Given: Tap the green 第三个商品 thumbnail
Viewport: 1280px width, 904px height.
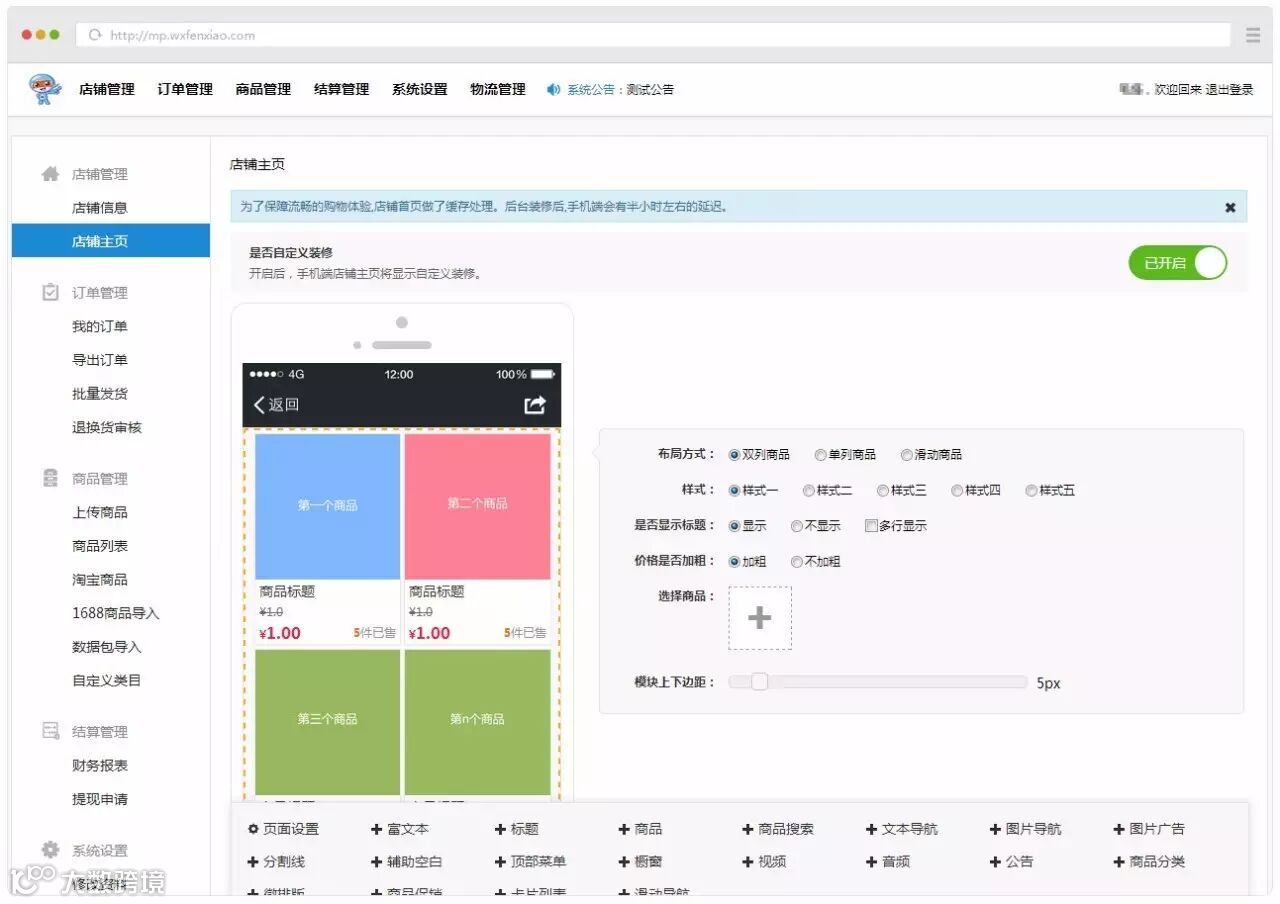Looking at the screenshot, I should click(328, 722).
